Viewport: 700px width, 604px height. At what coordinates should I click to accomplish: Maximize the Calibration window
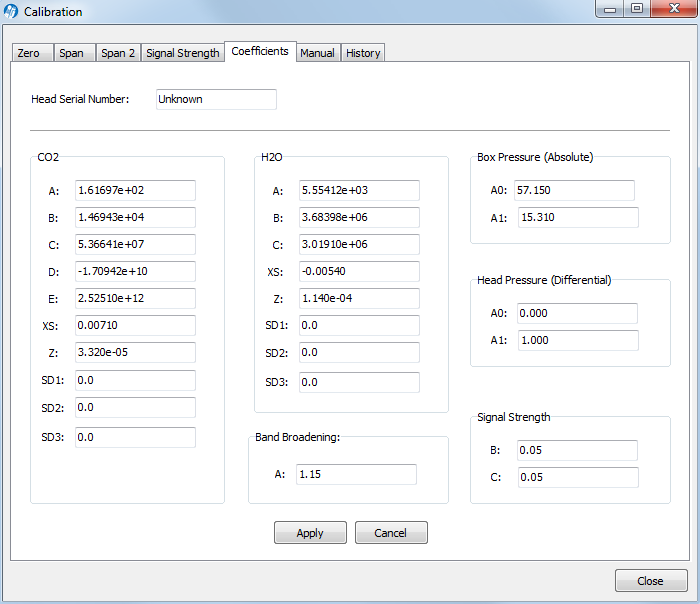[x=637, y=9]
